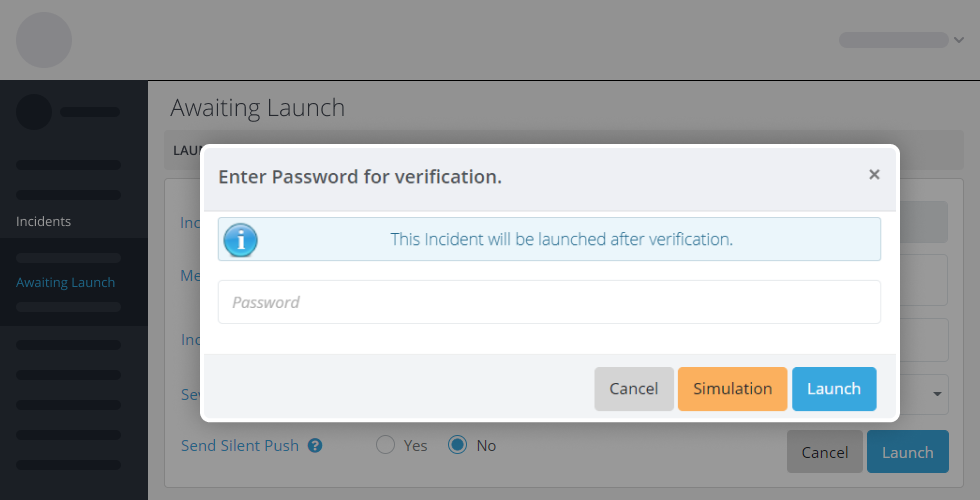Click the page-level Launch button

tap(908, 452)
